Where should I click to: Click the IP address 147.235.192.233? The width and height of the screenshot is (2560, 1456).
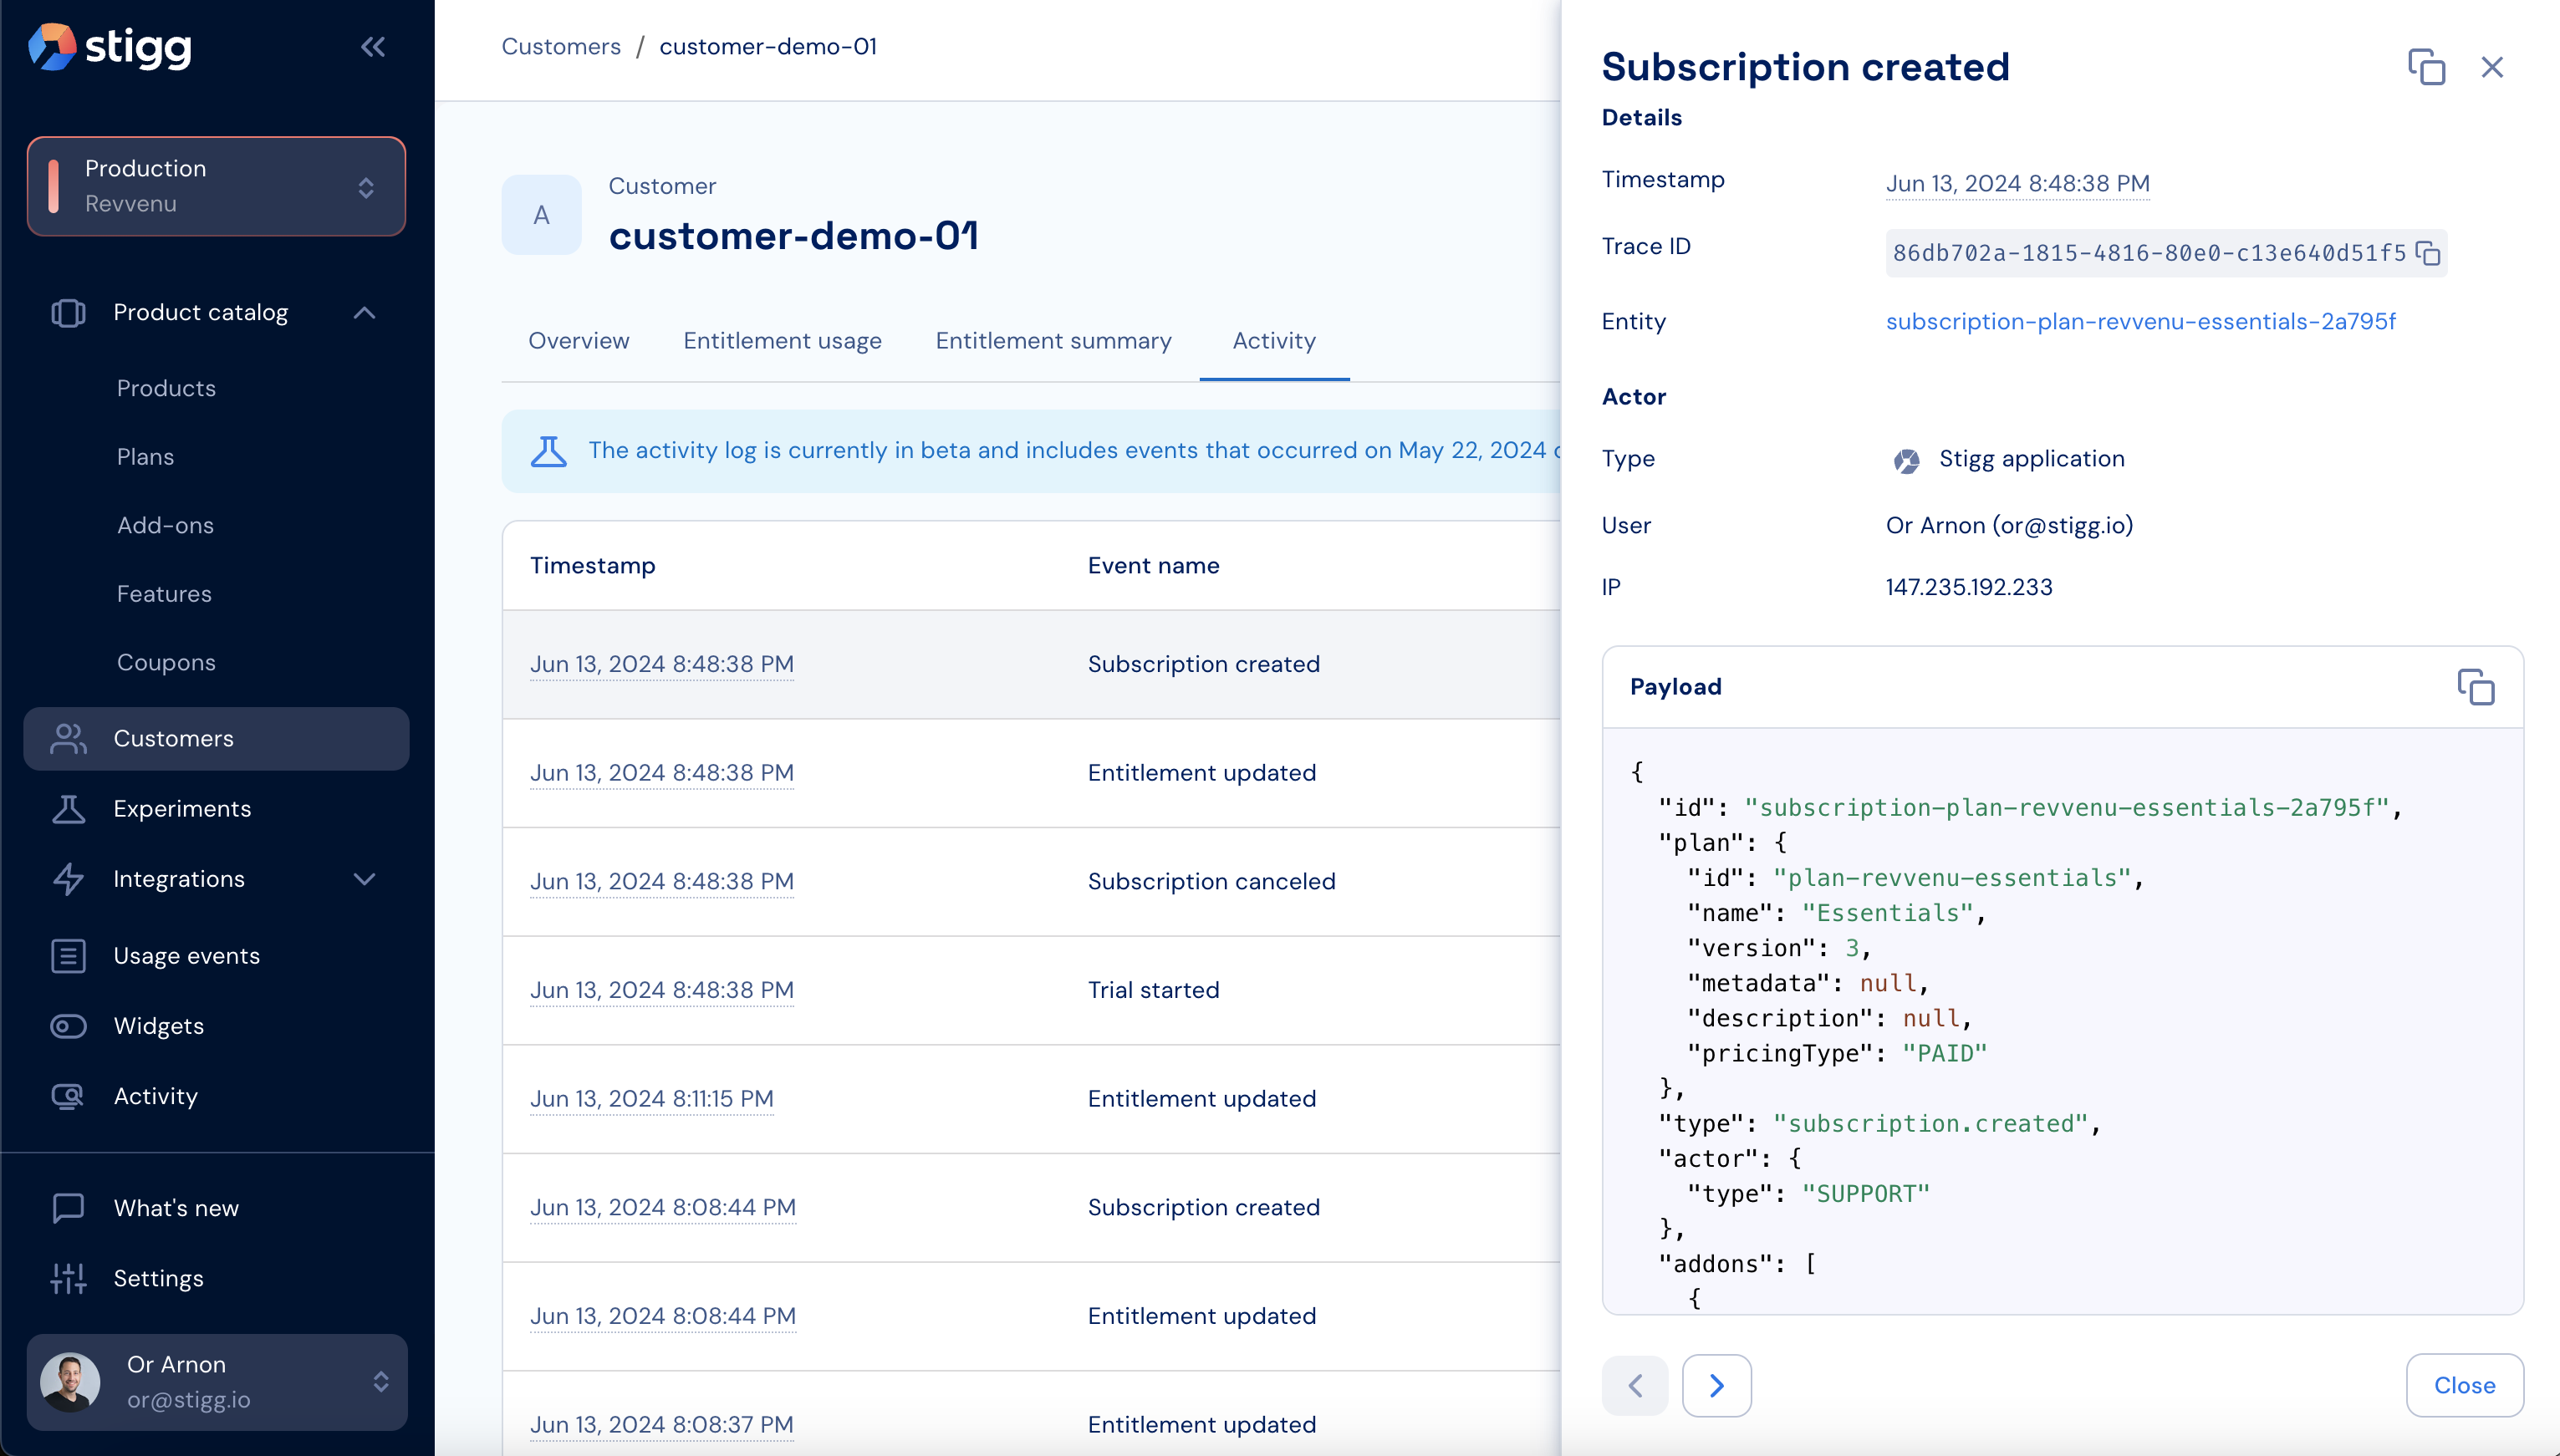tap(1969, 587)
